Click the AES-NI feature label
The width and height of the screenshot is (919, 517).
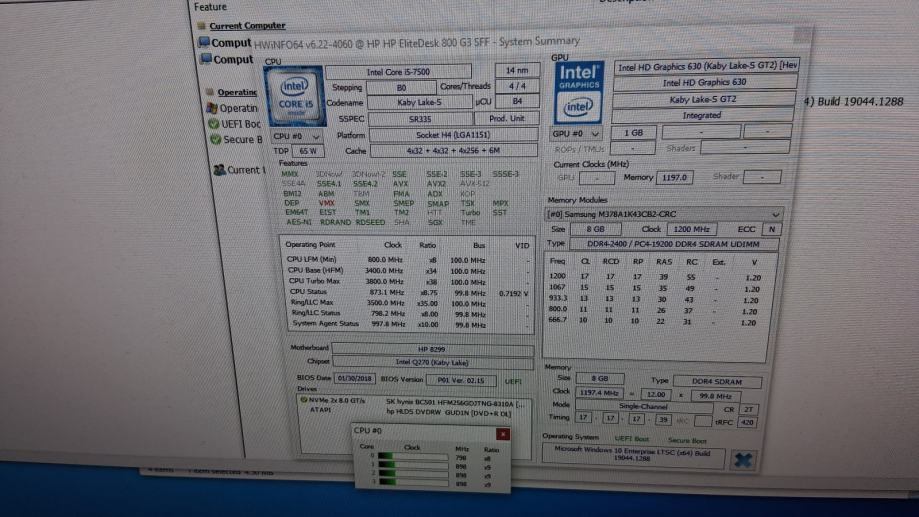tap(299, 222)
